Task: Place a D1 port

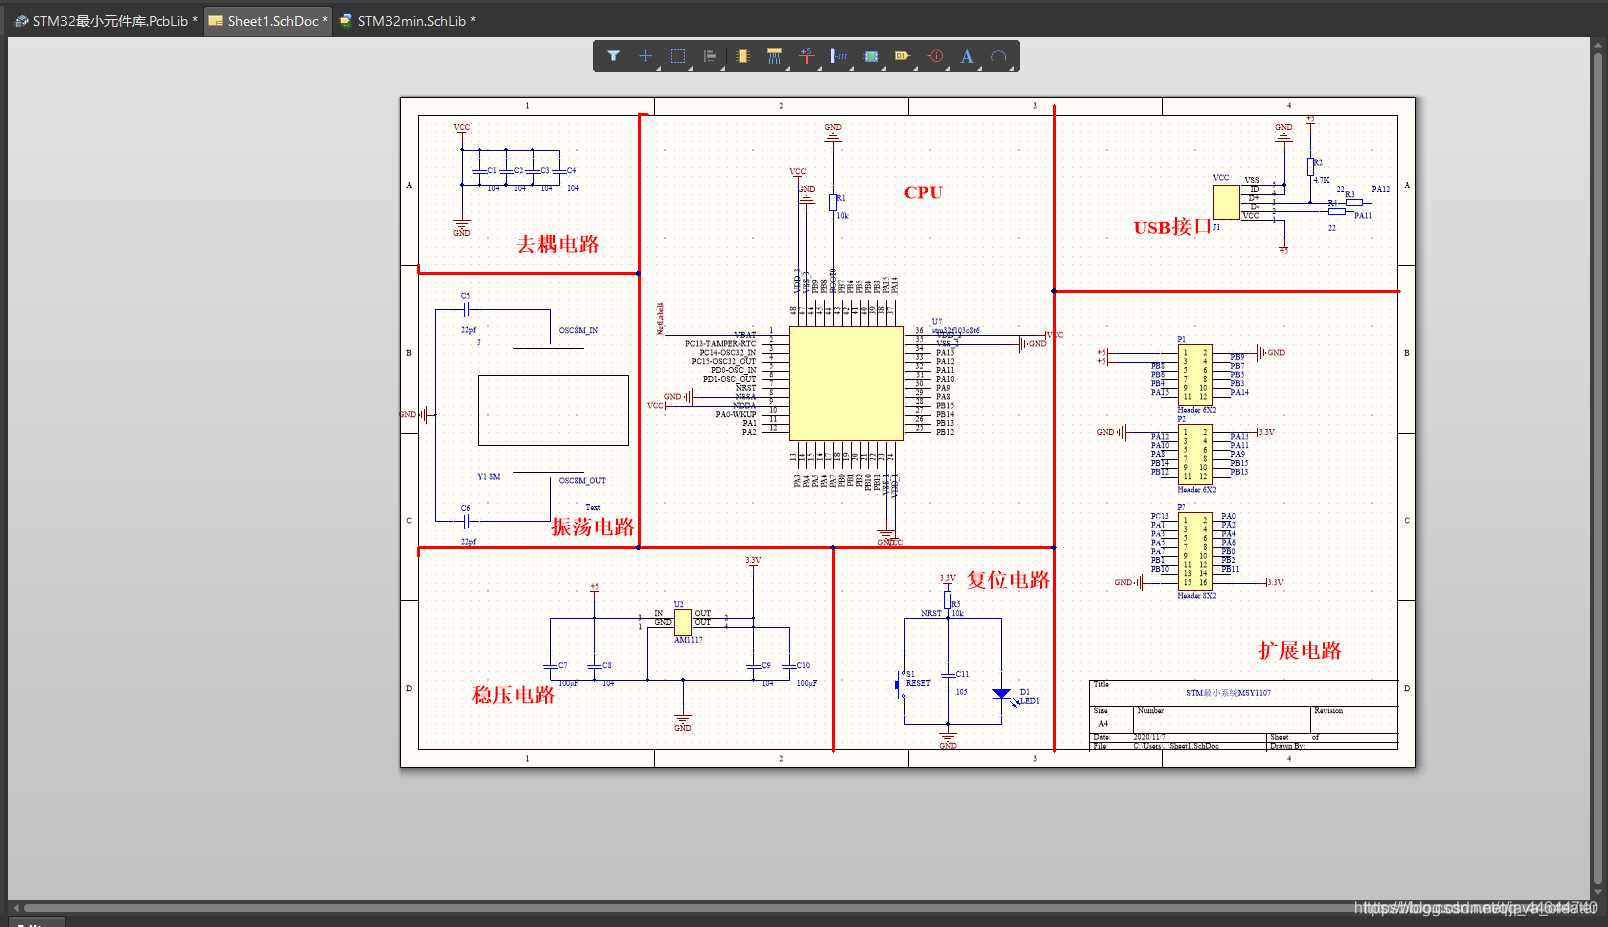Action: [x=903, y=56]
